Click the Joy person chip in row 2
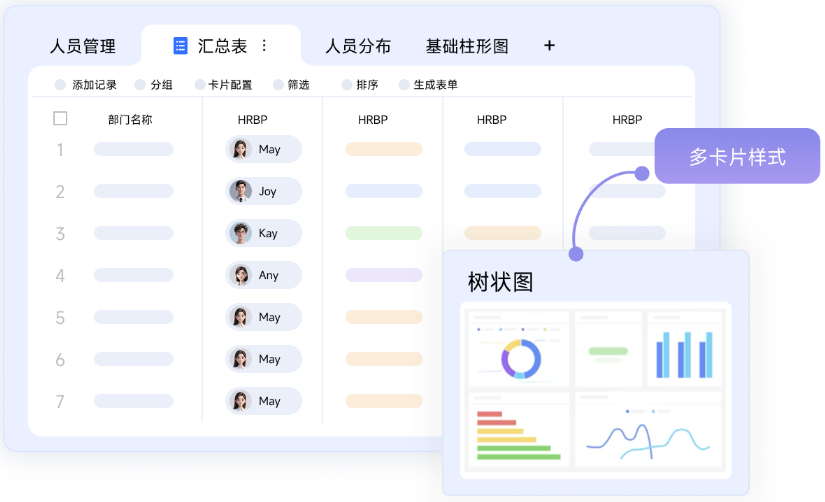The height and width of the screenshot is (502, 825). pyautogui.click(x=264, y=191)
